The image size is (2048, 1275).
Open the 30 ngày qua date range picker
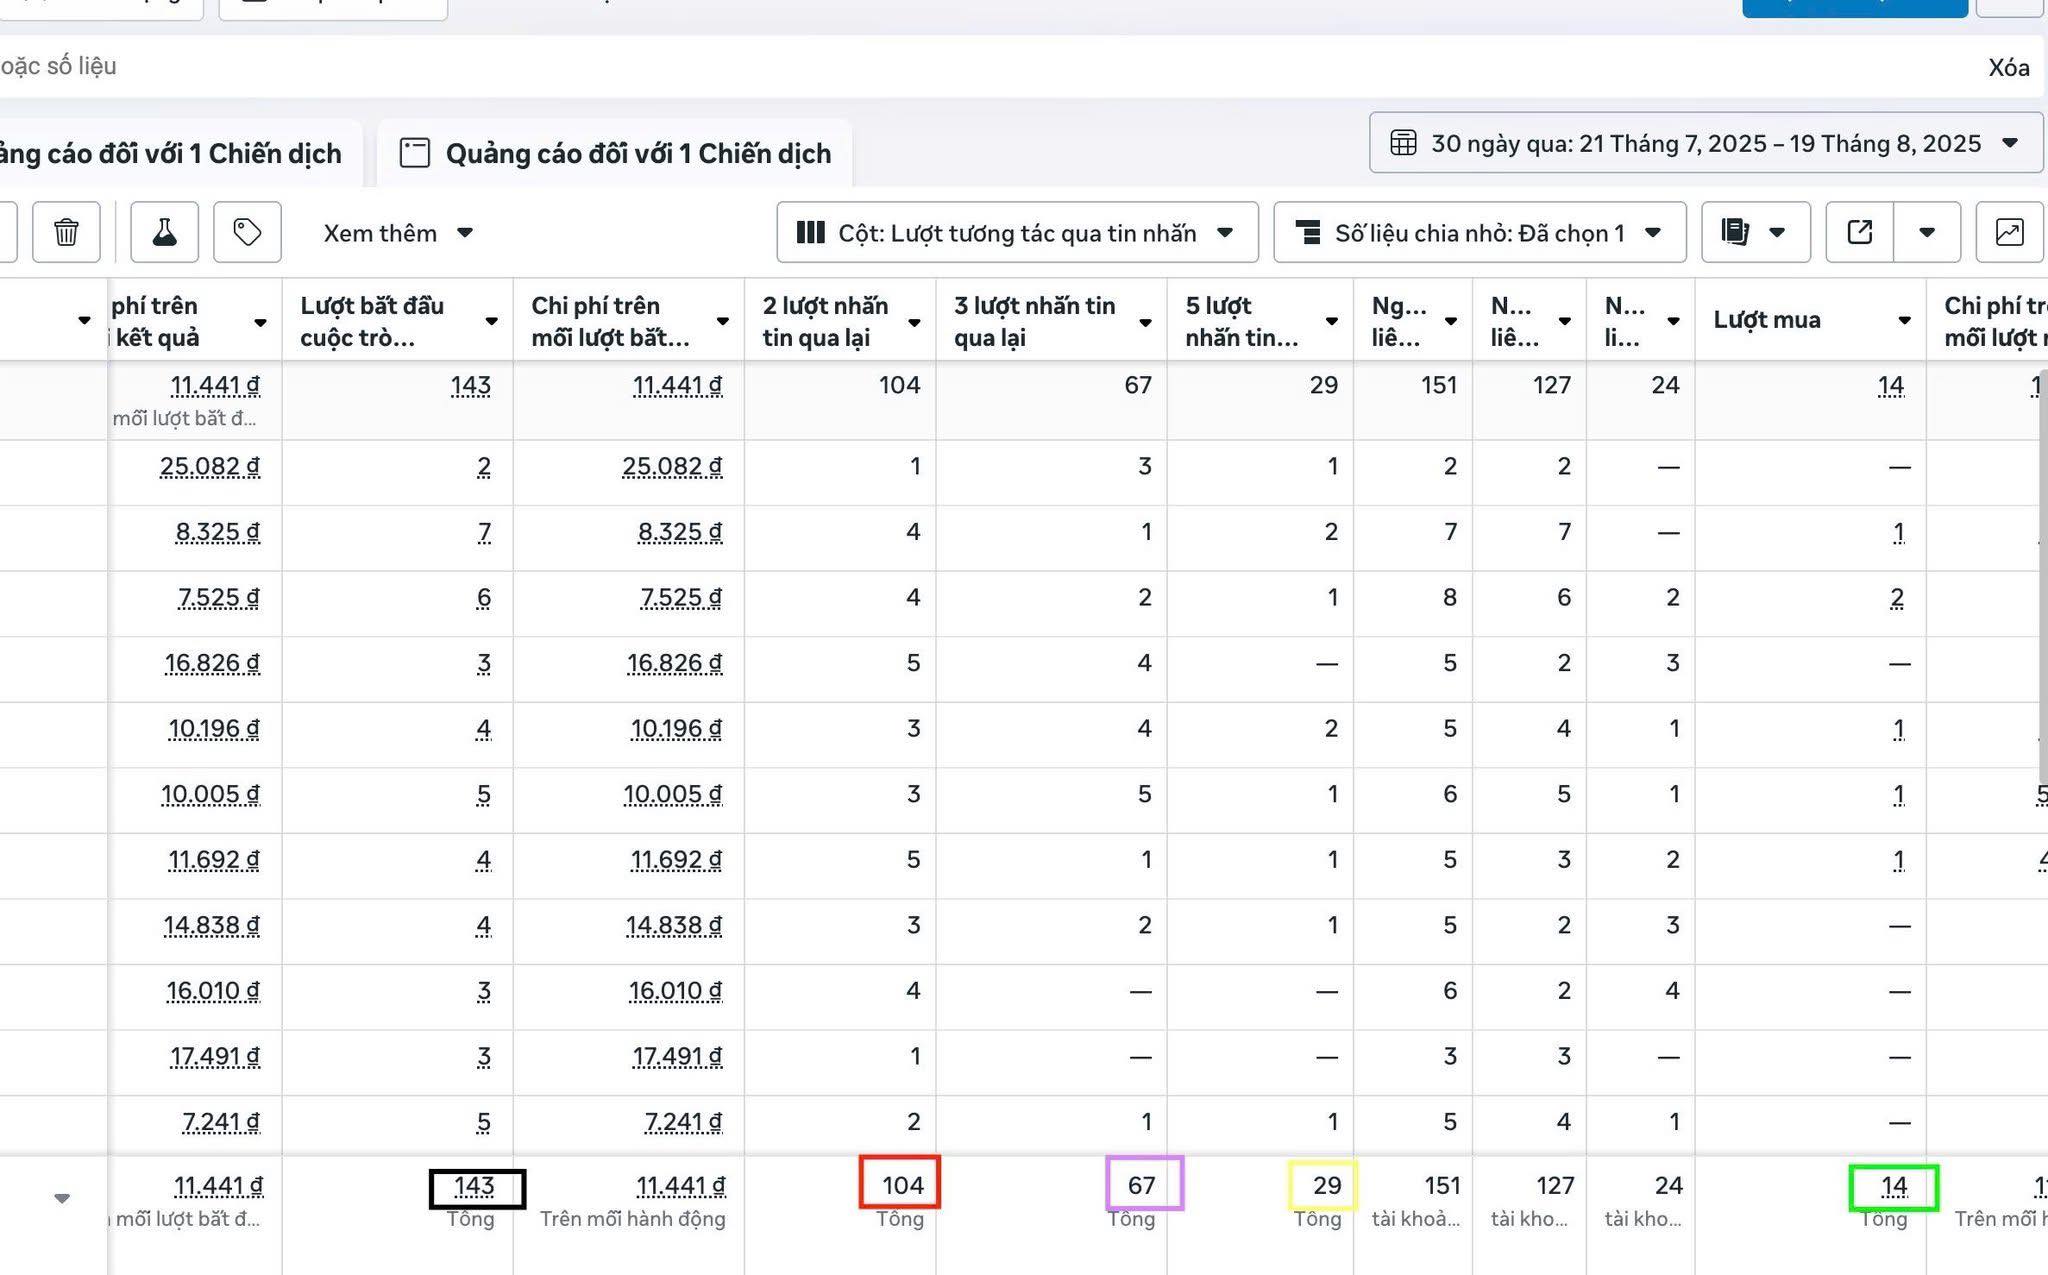click(1705, 143)
